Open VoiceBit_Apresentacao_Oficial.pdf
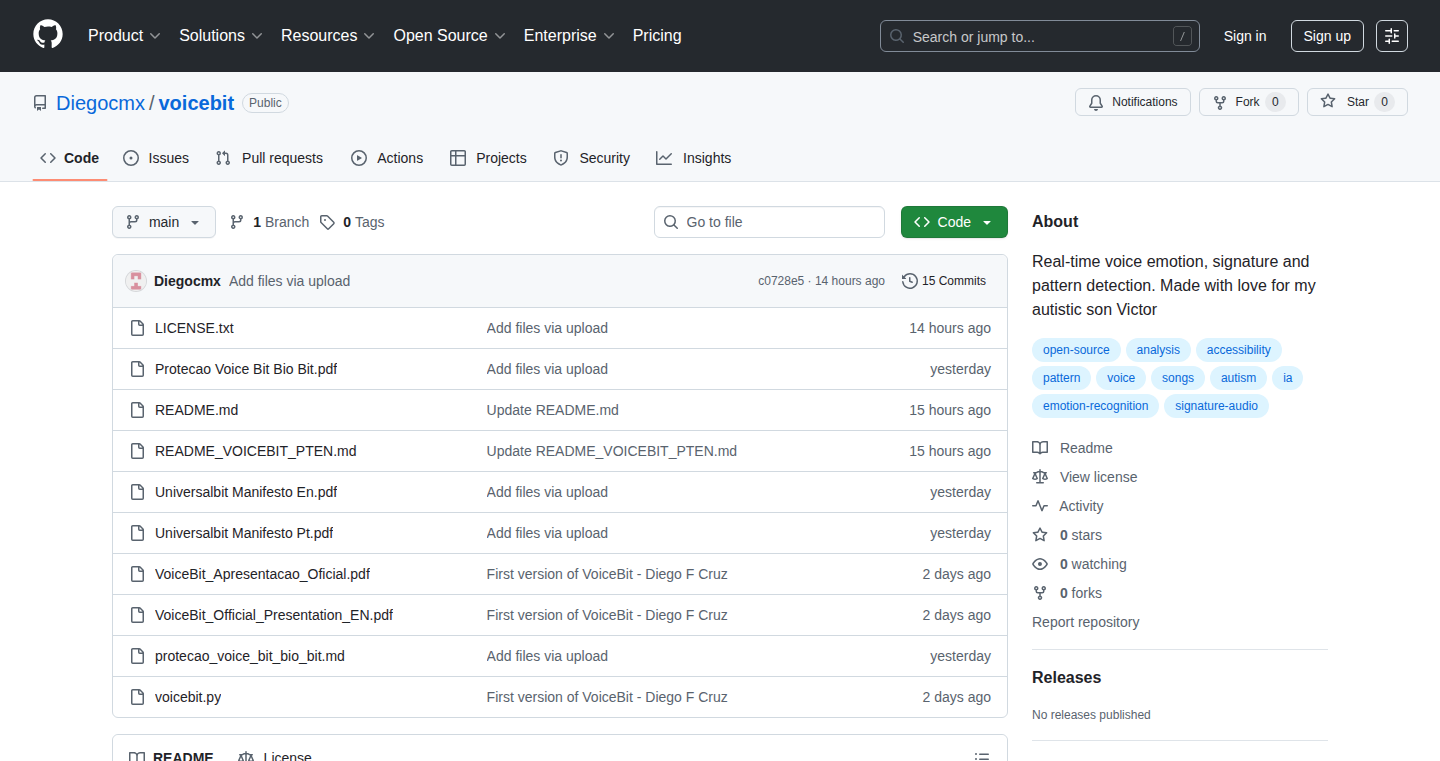Screen dimensions: 1440x761 coord(262,574)
